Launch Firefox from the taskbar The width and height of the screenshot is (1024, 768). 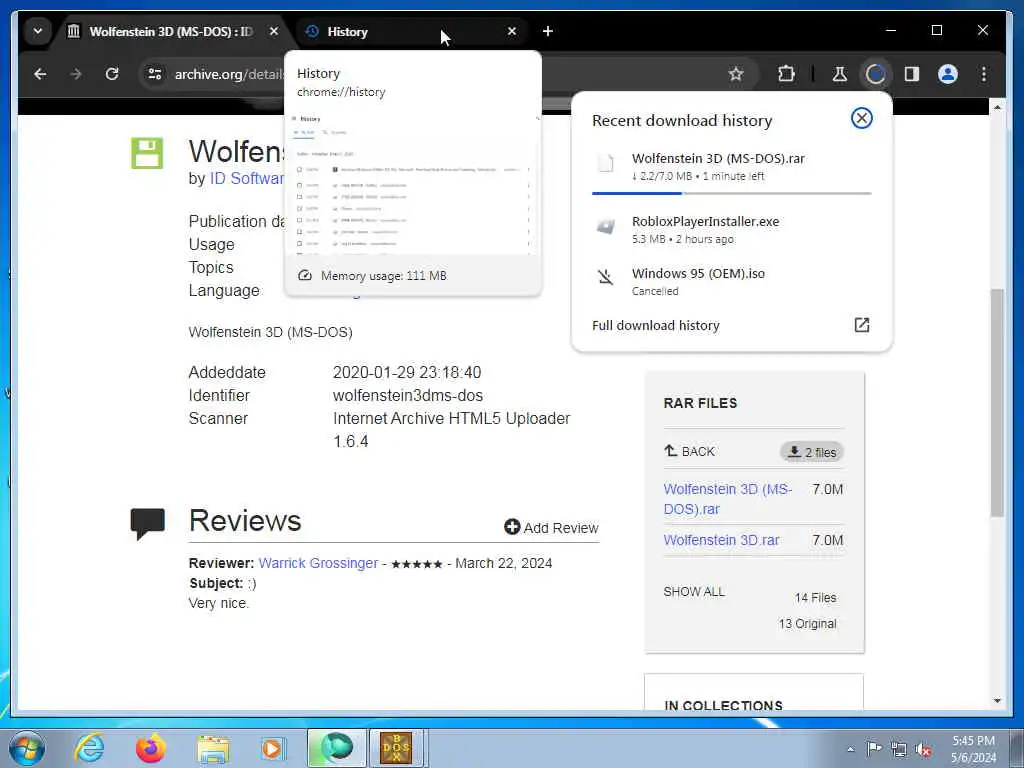pyautogui.click(x=151, y=748)
